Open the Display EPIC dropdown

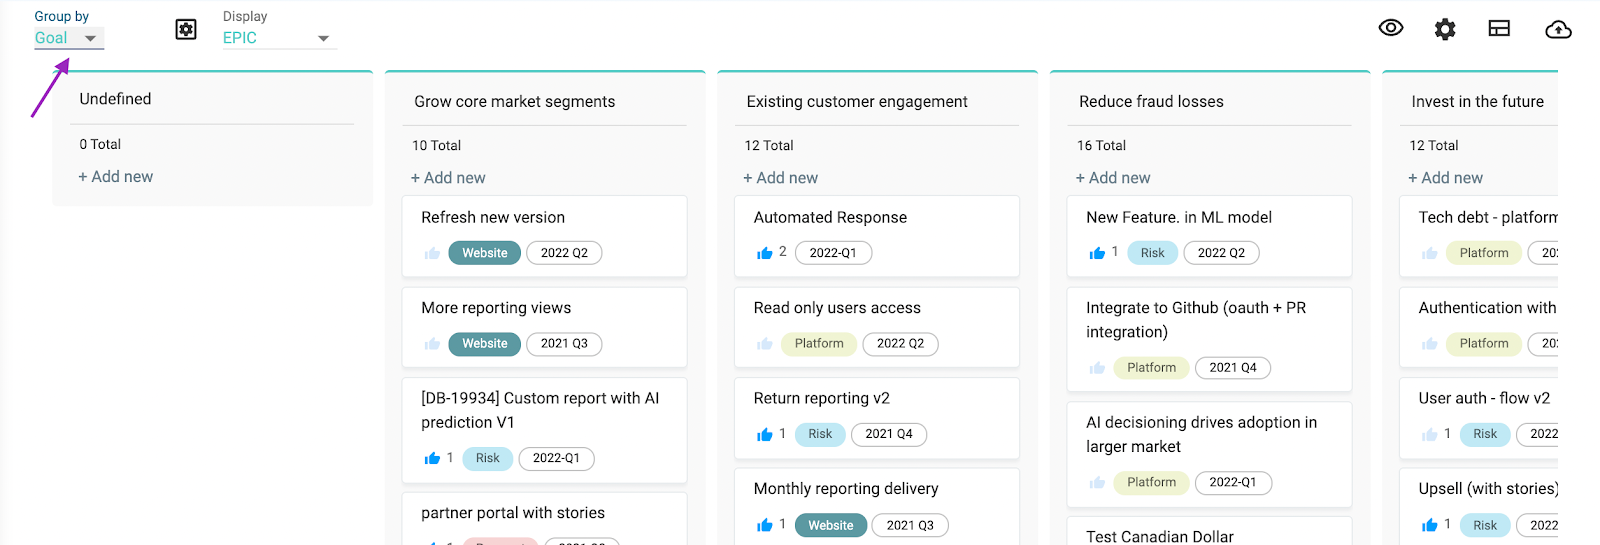pyautogui.click(x=279, y=38)
